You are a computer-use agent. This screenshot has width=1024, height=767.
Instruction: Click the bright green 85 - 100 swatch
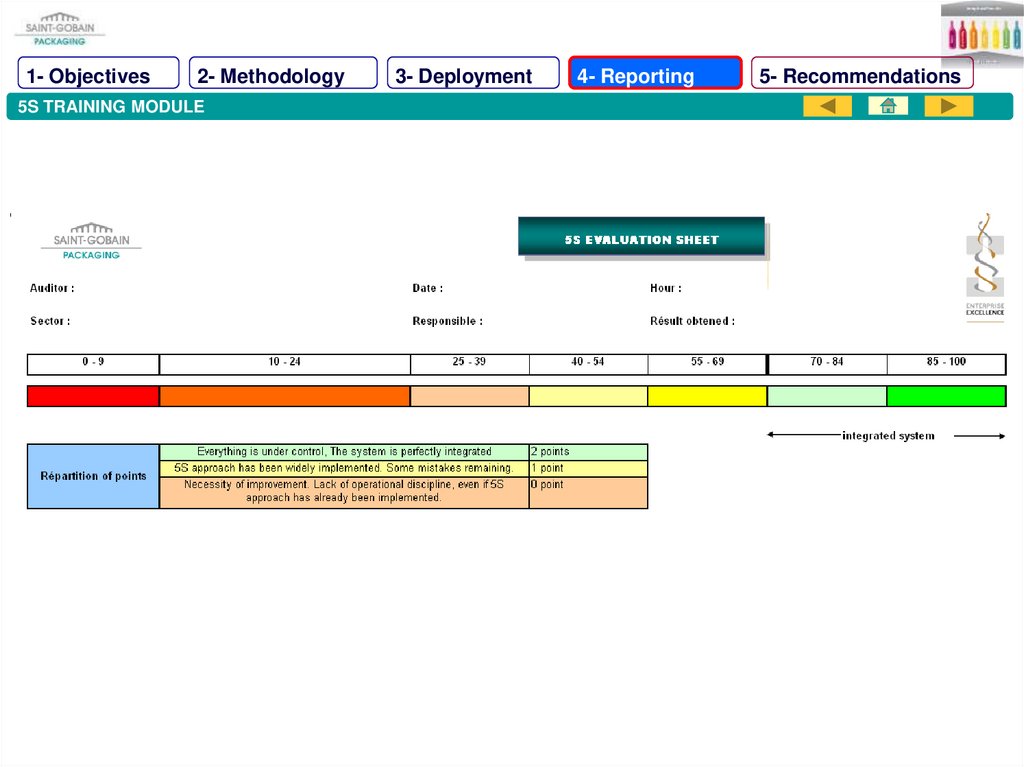(x=945, y=396)
